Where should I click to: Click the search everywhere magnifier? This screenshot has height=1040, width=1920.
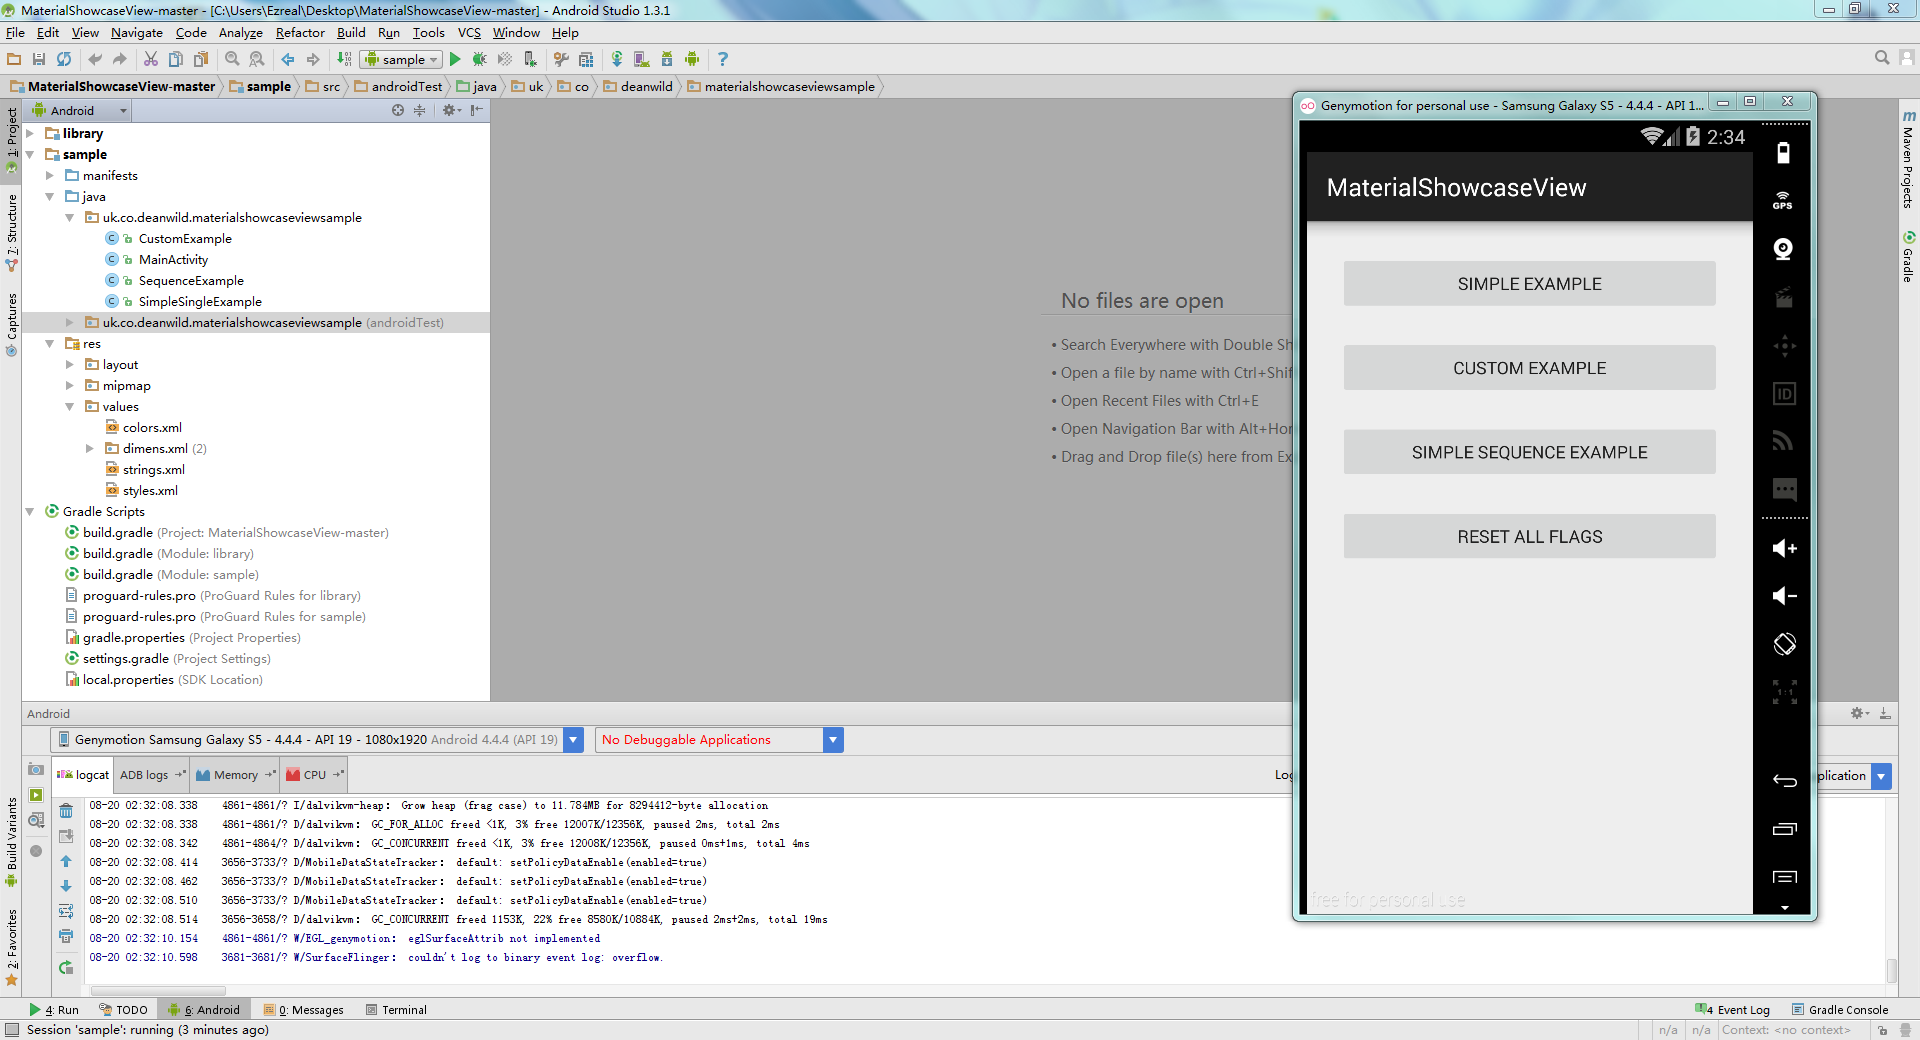pos(1882,58)
